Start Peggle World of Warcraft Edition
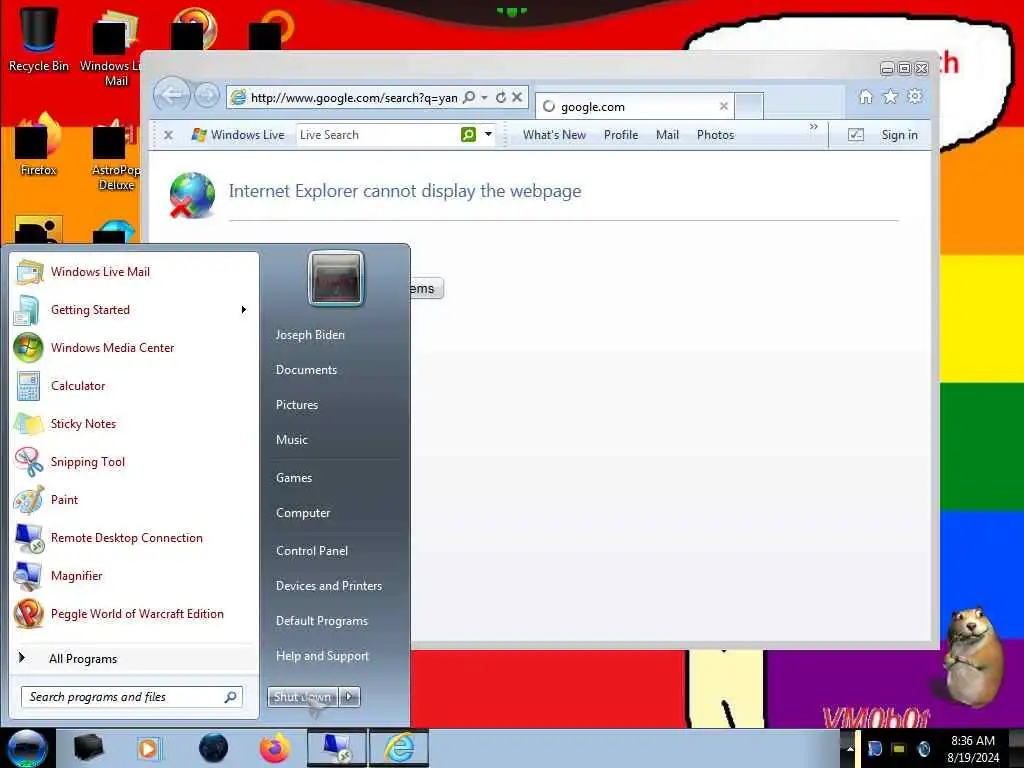The image size is (1024, 768). [135, 613]
